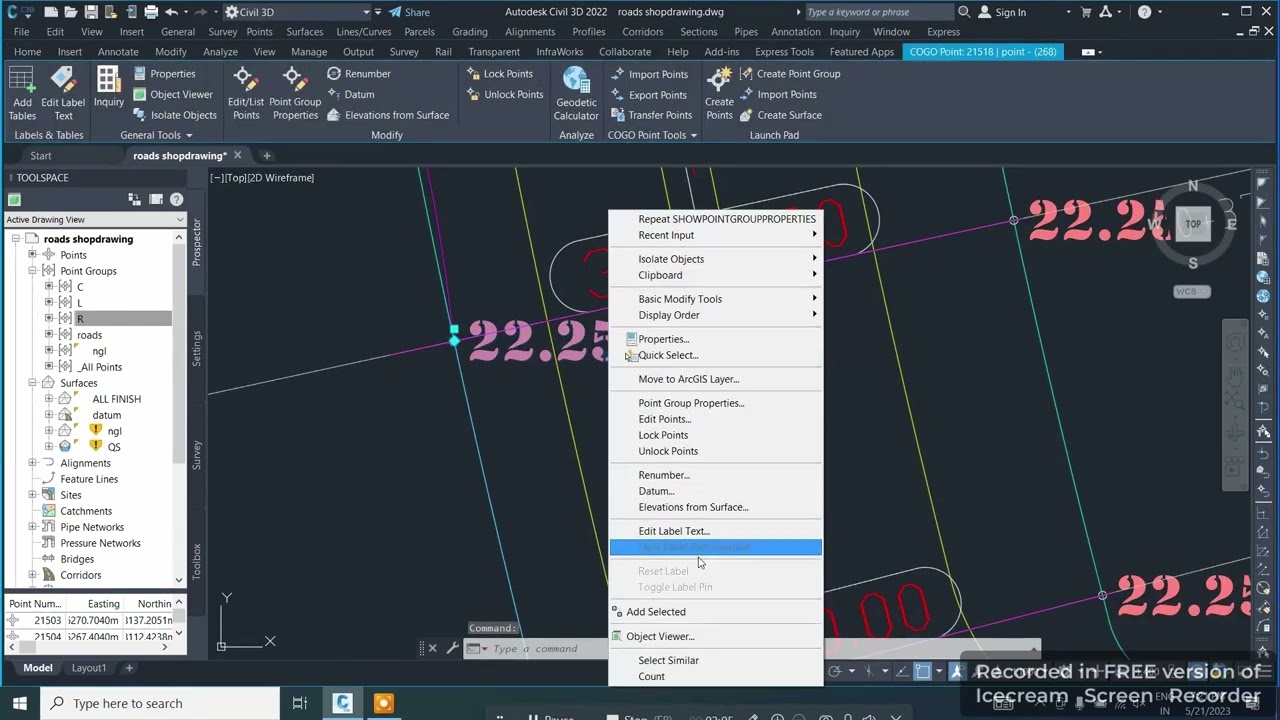Click the Start drawing tab
Screen dimensions: 1280x720
coord(41,156)
